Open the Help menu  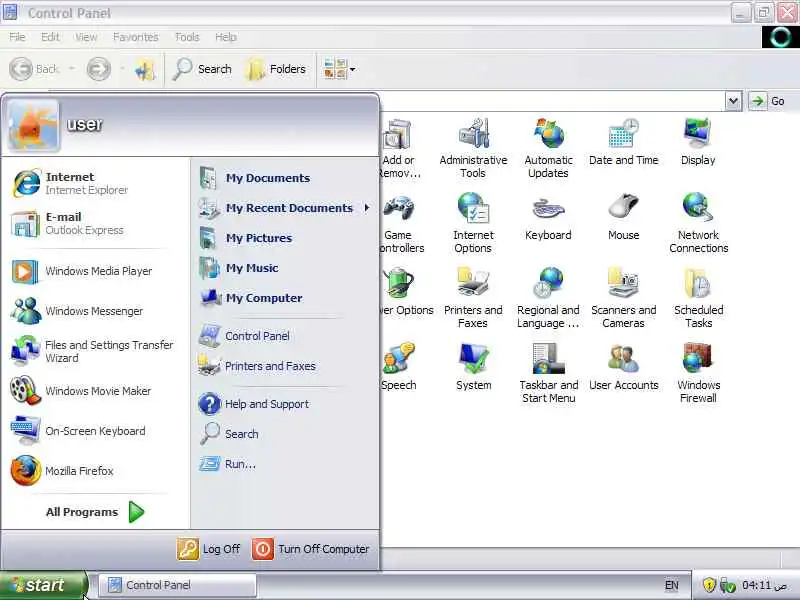click(x=226, y=37)
